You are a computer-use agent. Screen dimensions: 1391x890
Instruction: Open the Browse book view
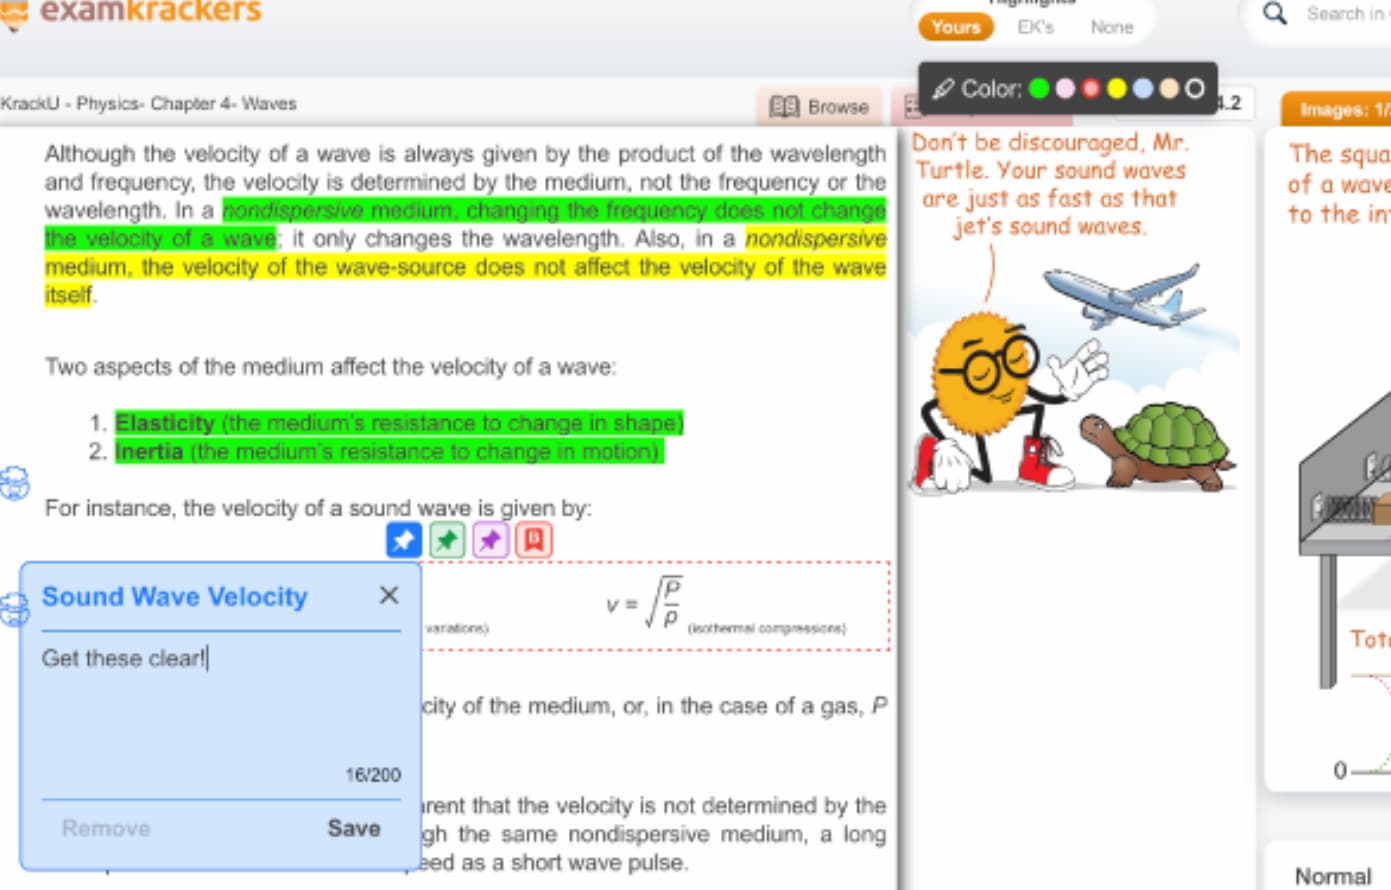click(819, 106)
